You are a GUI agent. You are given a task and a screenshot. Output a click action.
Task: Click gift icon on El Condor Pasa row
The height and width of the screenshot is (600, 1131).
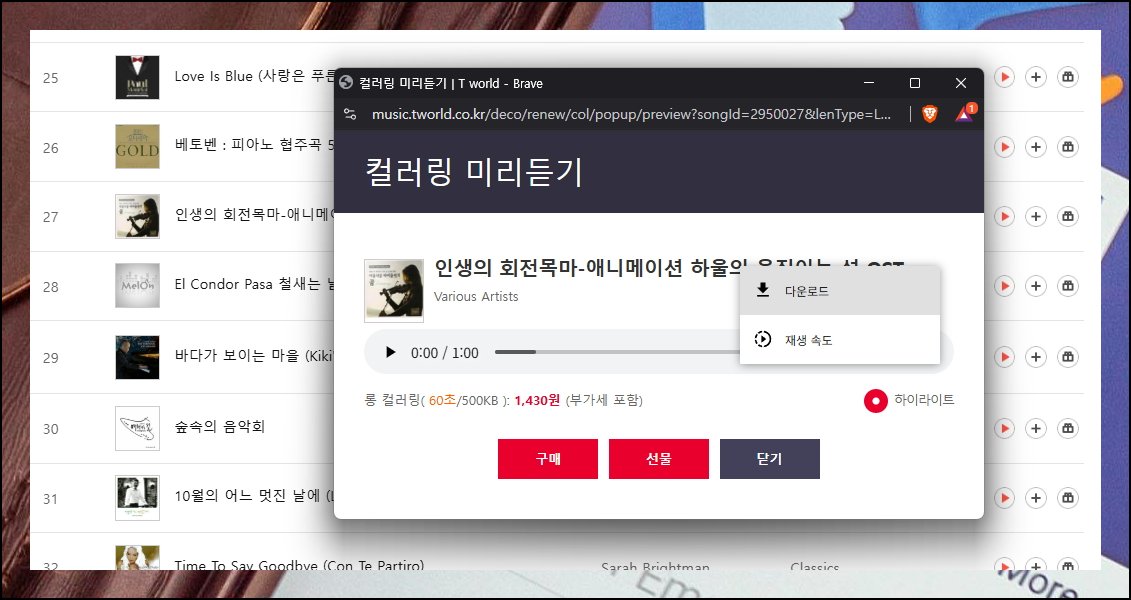(1068, 286)
